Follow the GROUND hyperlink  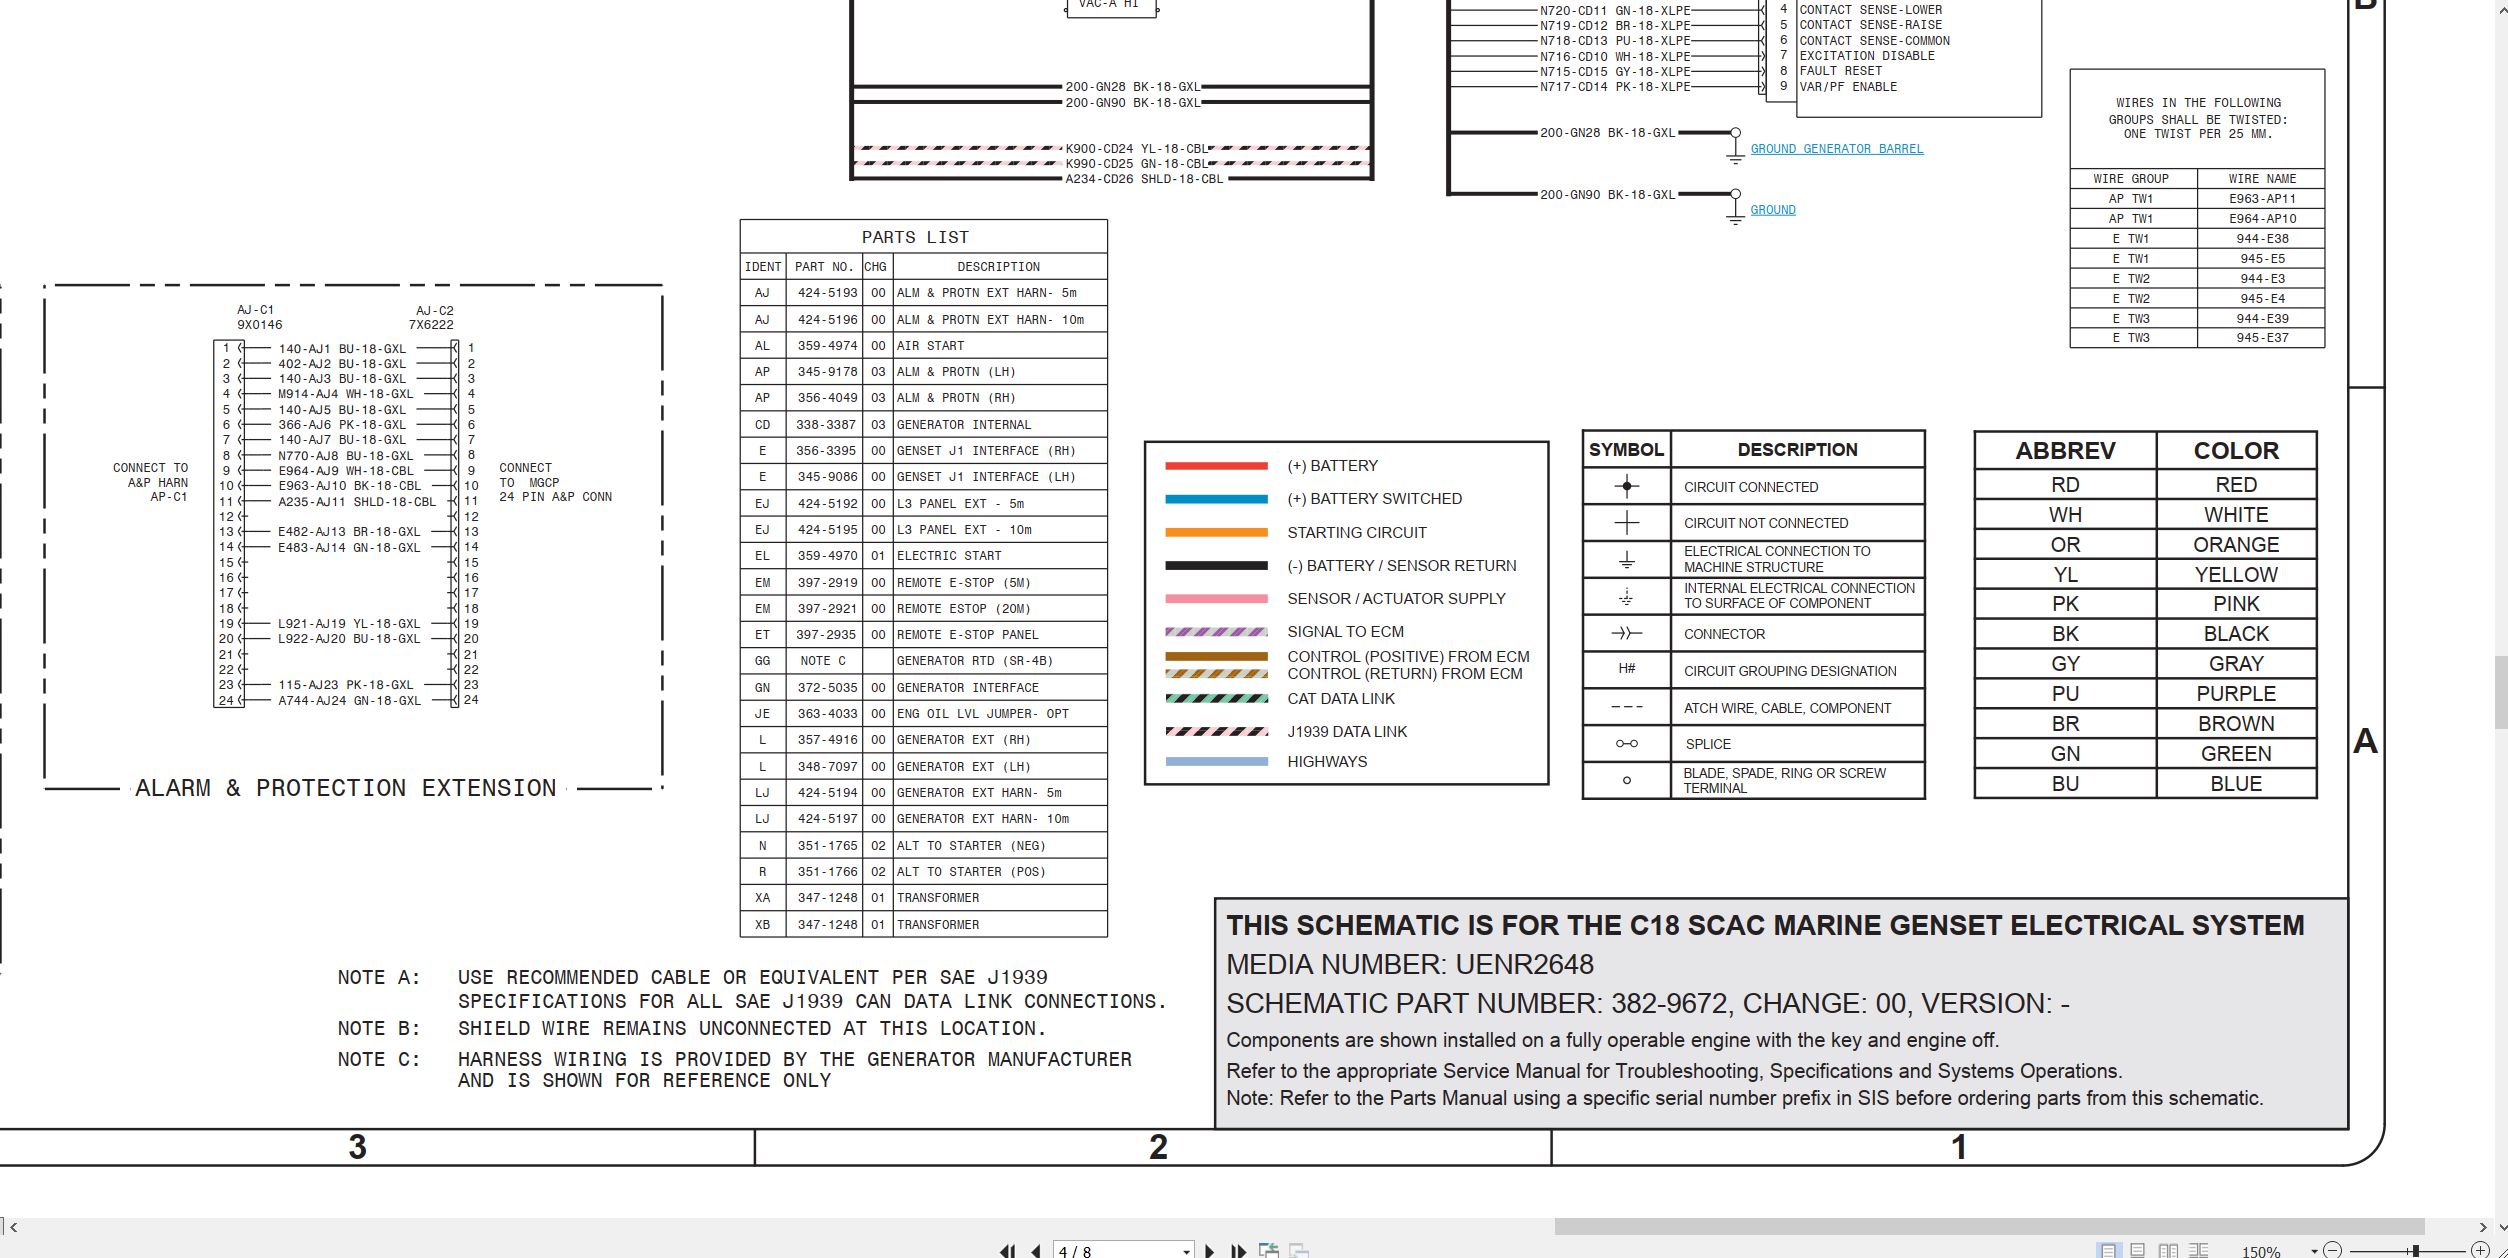tap(1772, 210)
